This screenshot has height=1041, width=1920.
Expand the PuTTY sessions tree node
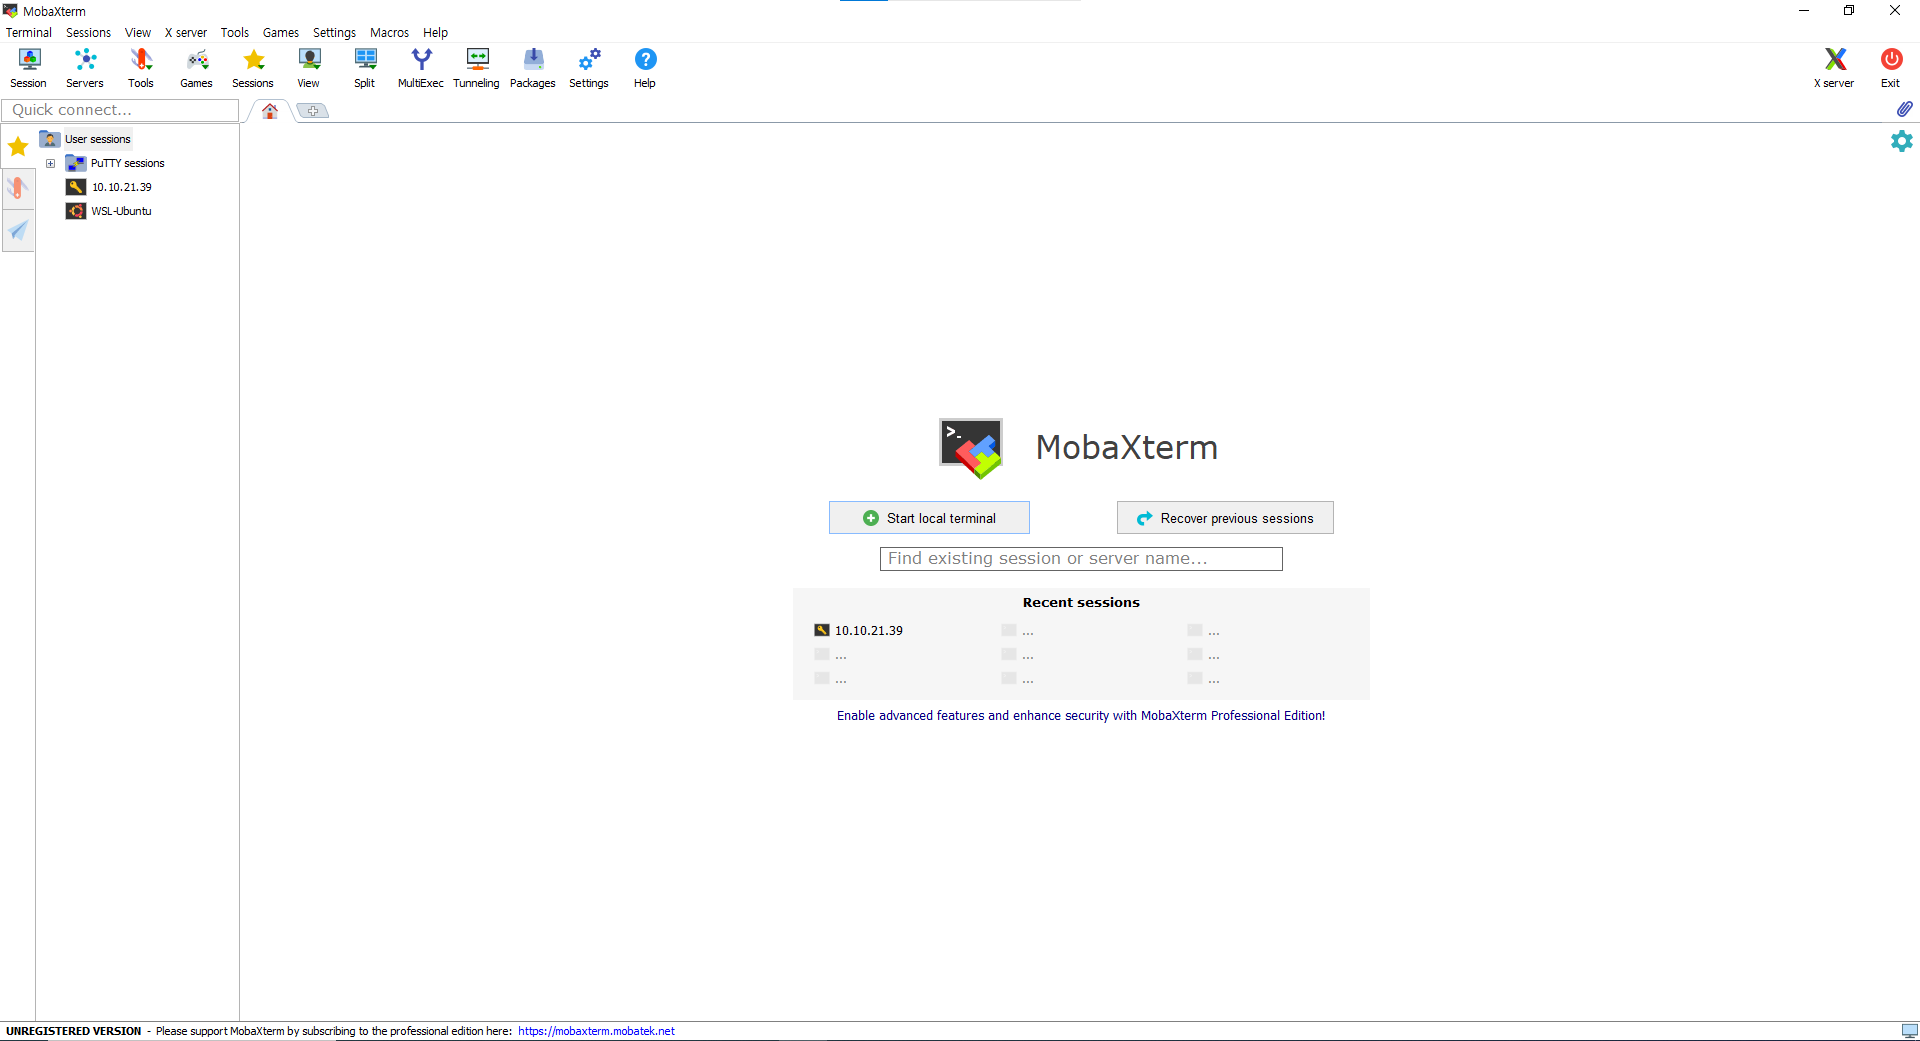click(51, 163)
